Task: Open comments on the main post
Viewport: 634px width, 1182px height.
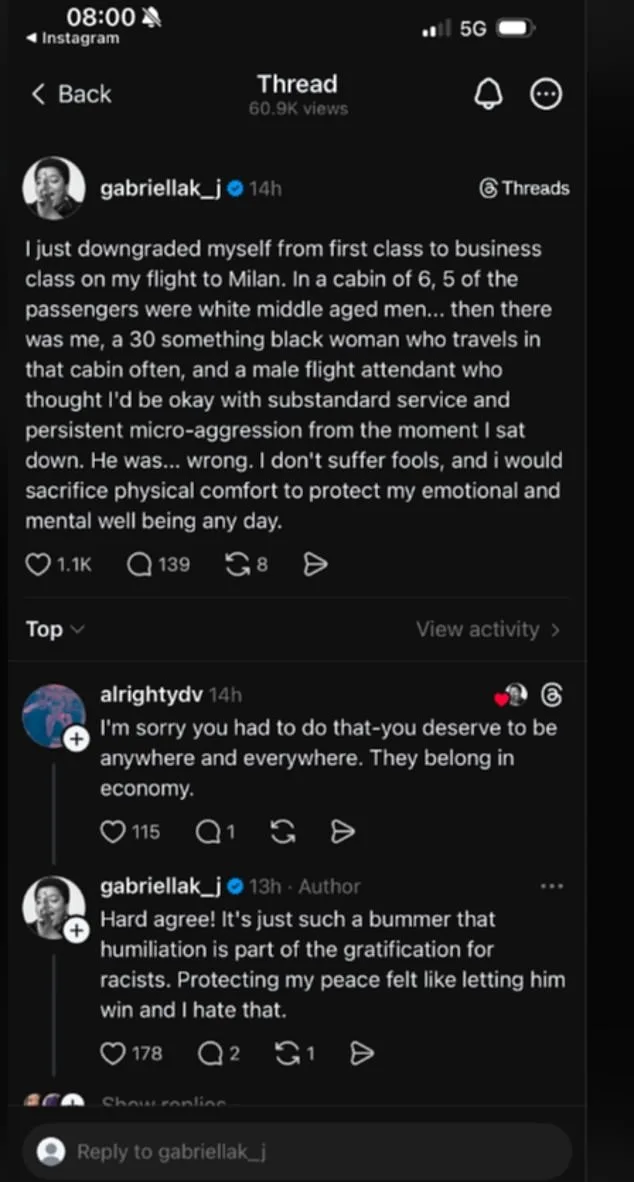Action: click(138, 564)
